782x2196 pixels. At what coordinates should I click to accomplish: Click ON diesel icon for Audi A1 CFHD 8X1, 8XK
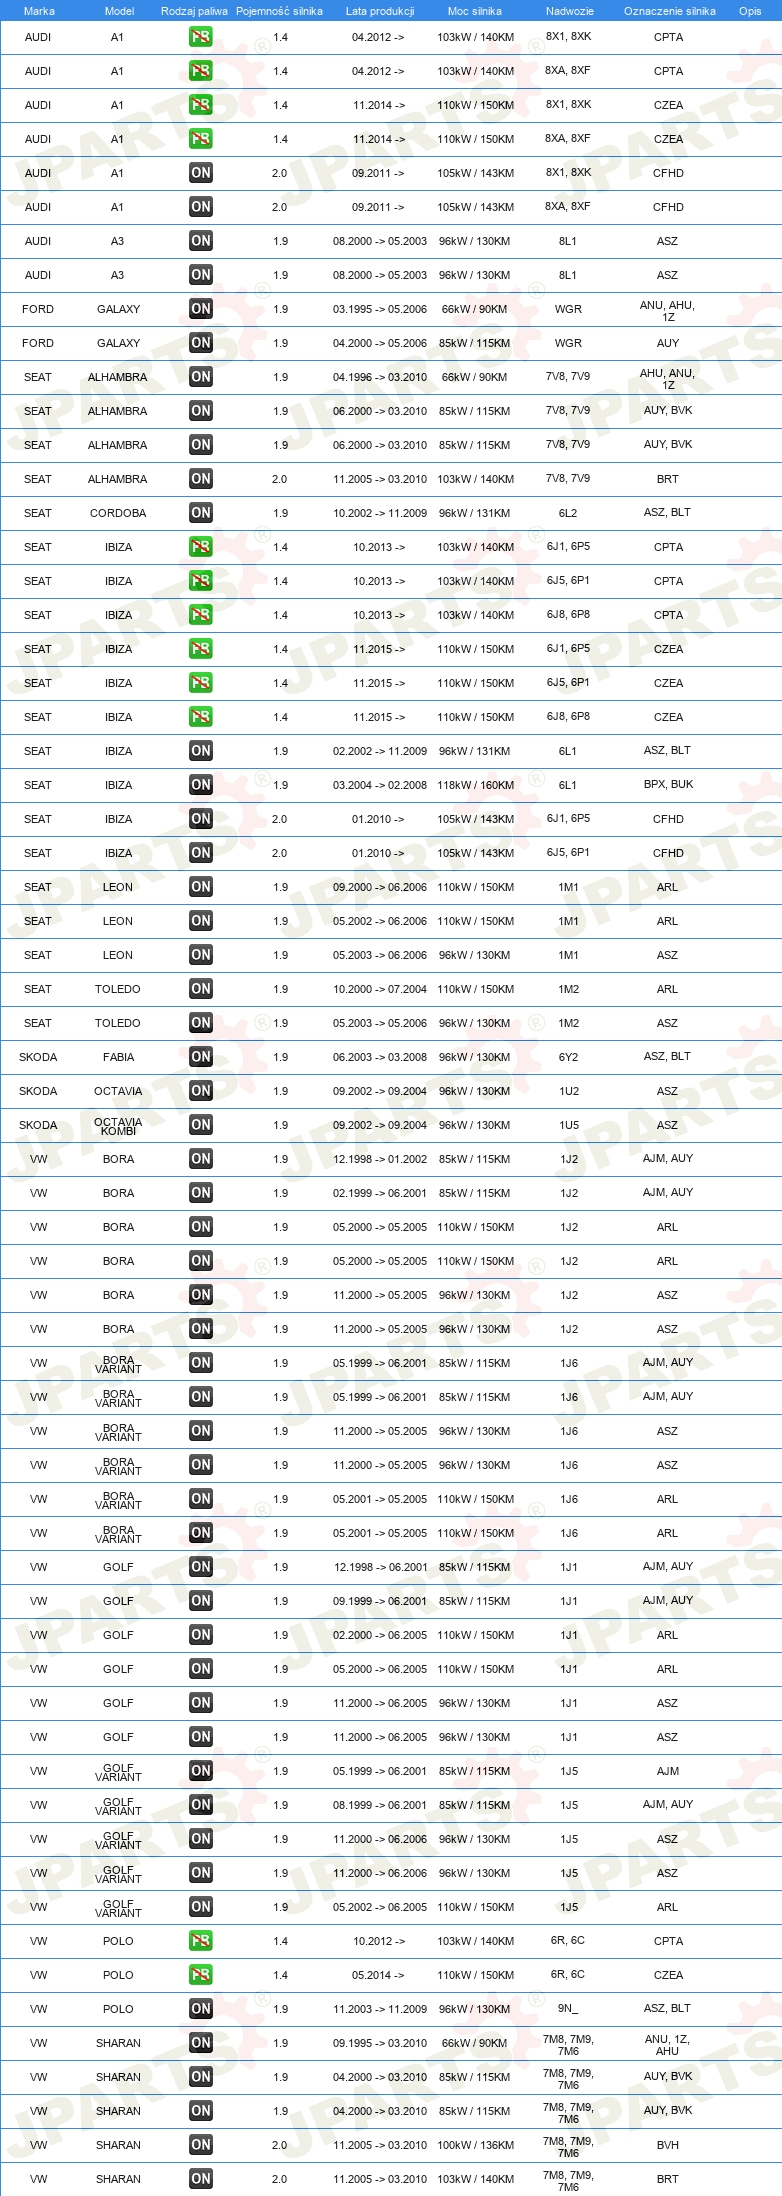(201, 173)
